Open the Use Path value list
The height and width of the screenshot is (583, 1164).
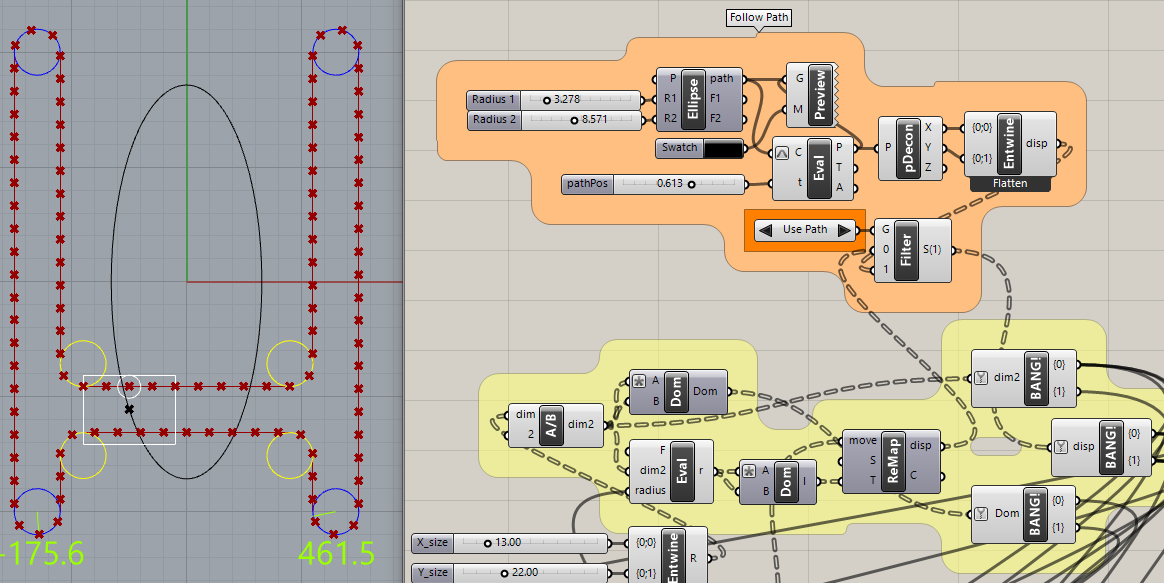[805, 229]
